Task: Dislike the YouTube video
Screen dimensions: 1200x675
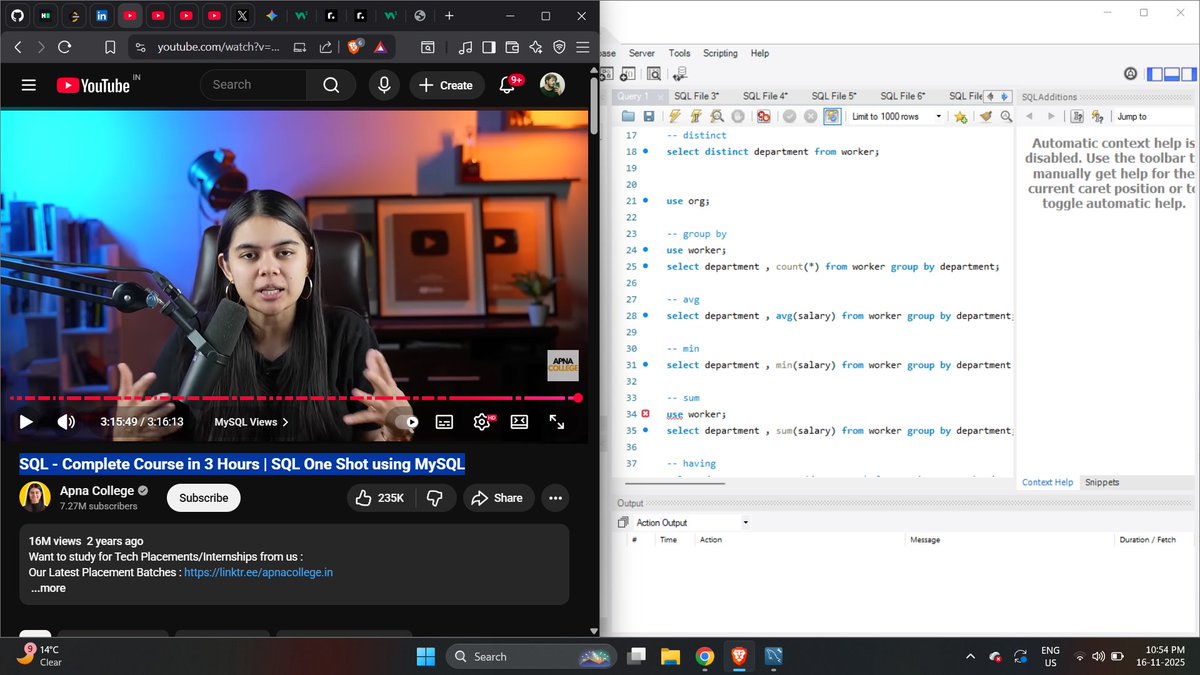Action: point(434,498)
